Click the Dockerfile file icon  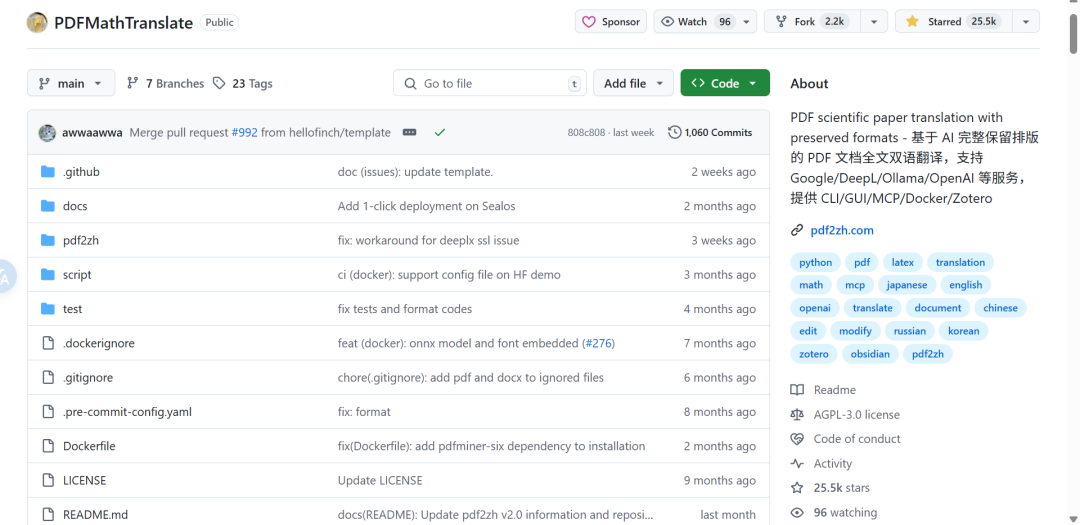pos(47,446)
